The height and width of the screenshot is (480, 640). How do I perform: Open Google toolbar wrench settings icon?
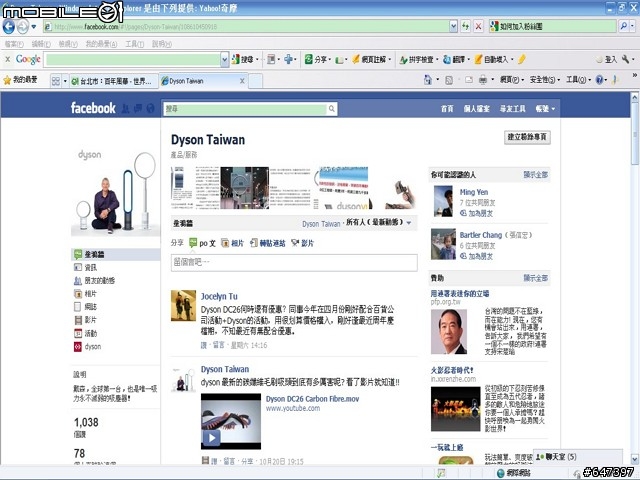625,60
